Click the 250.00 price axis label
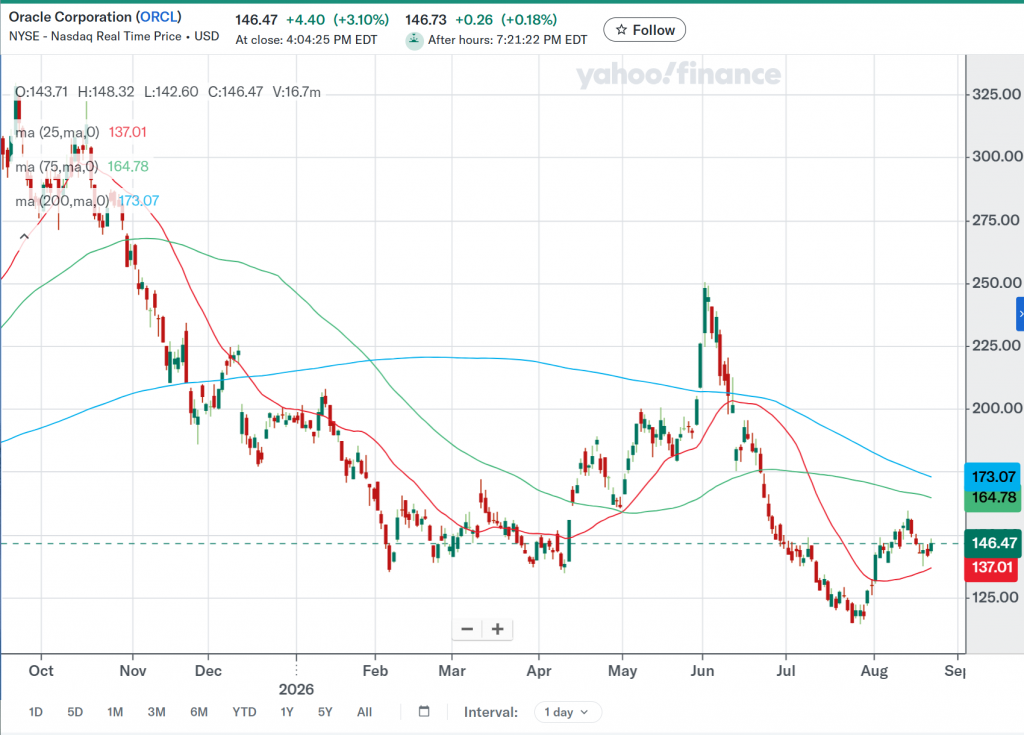The image size is (1024, 735). click(x=996, y=283)
